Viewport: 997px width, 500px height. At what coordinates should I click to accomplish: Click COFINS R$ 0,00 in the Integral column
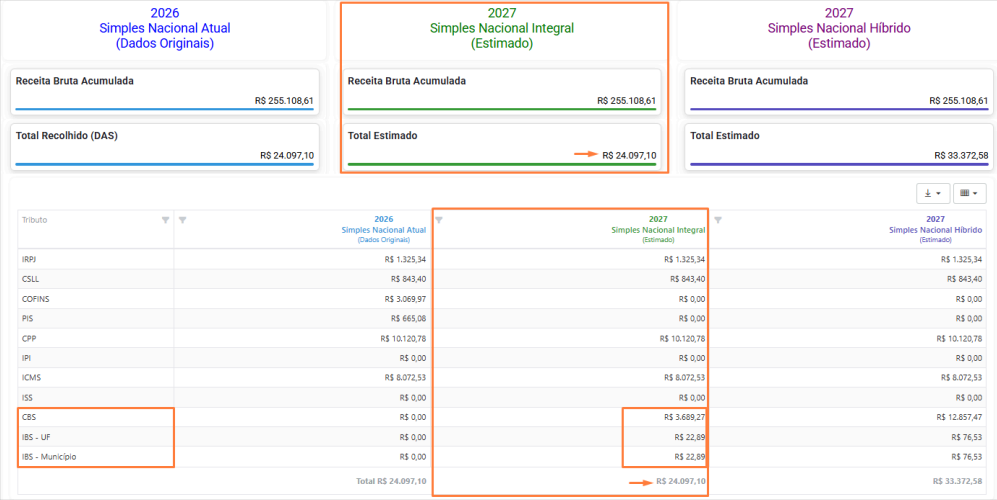point(690,298)
